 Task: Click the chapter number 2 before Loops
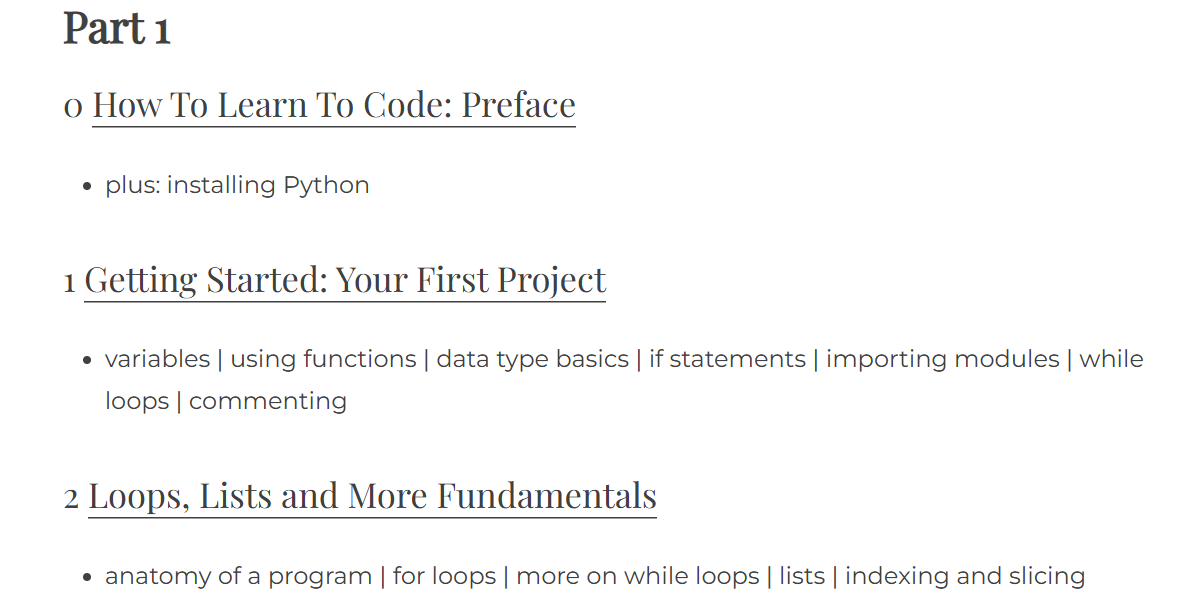pyautogui.click(x=71, y=498)
